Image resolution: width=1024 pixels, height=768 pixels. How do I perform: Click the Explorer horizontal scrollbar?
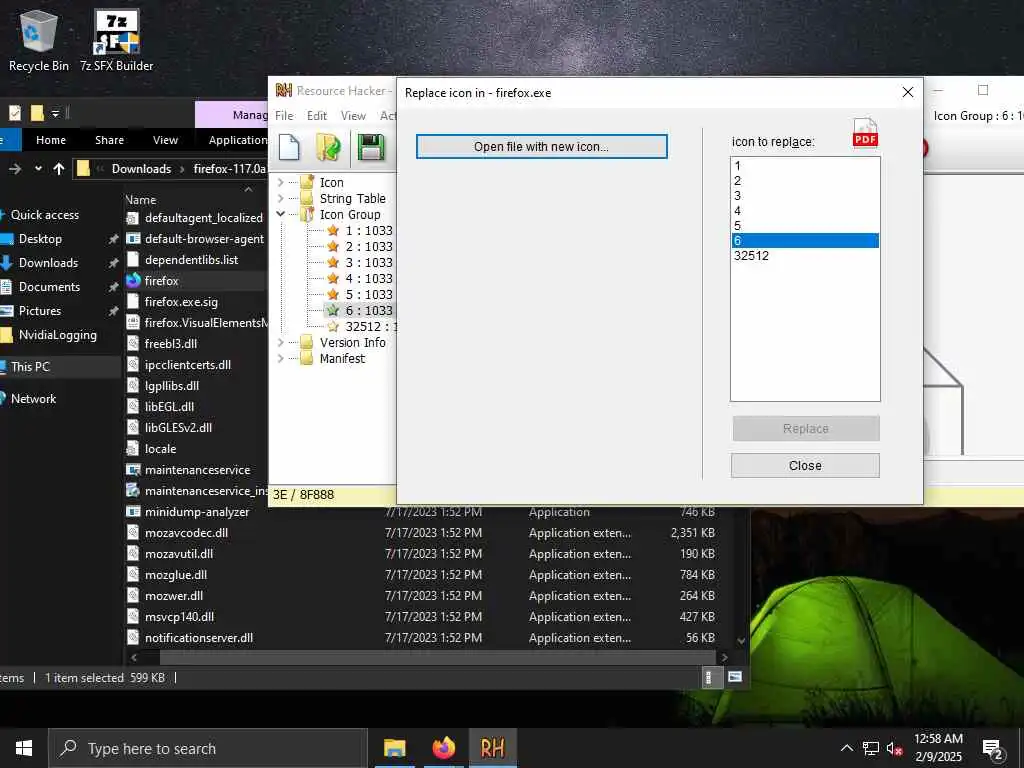[437, 657]
